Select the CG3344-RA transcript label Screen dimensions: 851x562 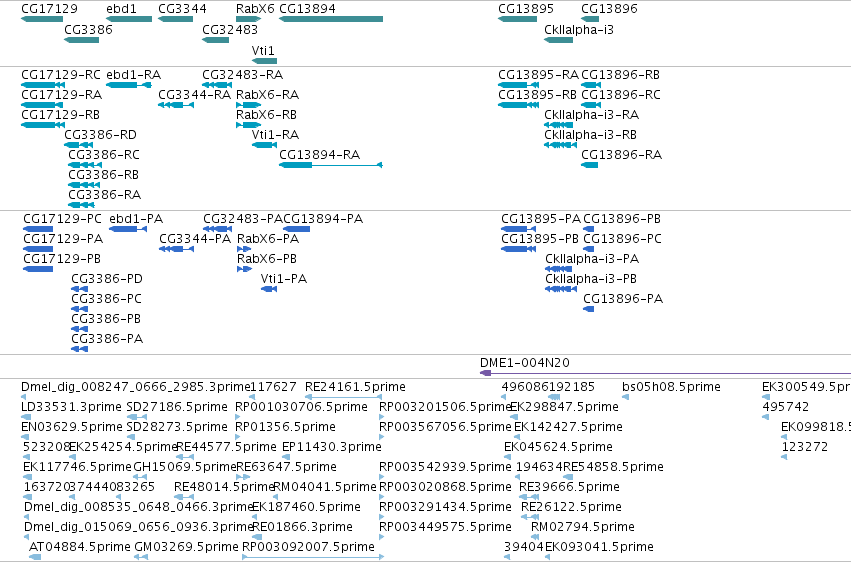pyautogui.click(x=195, y=94)
